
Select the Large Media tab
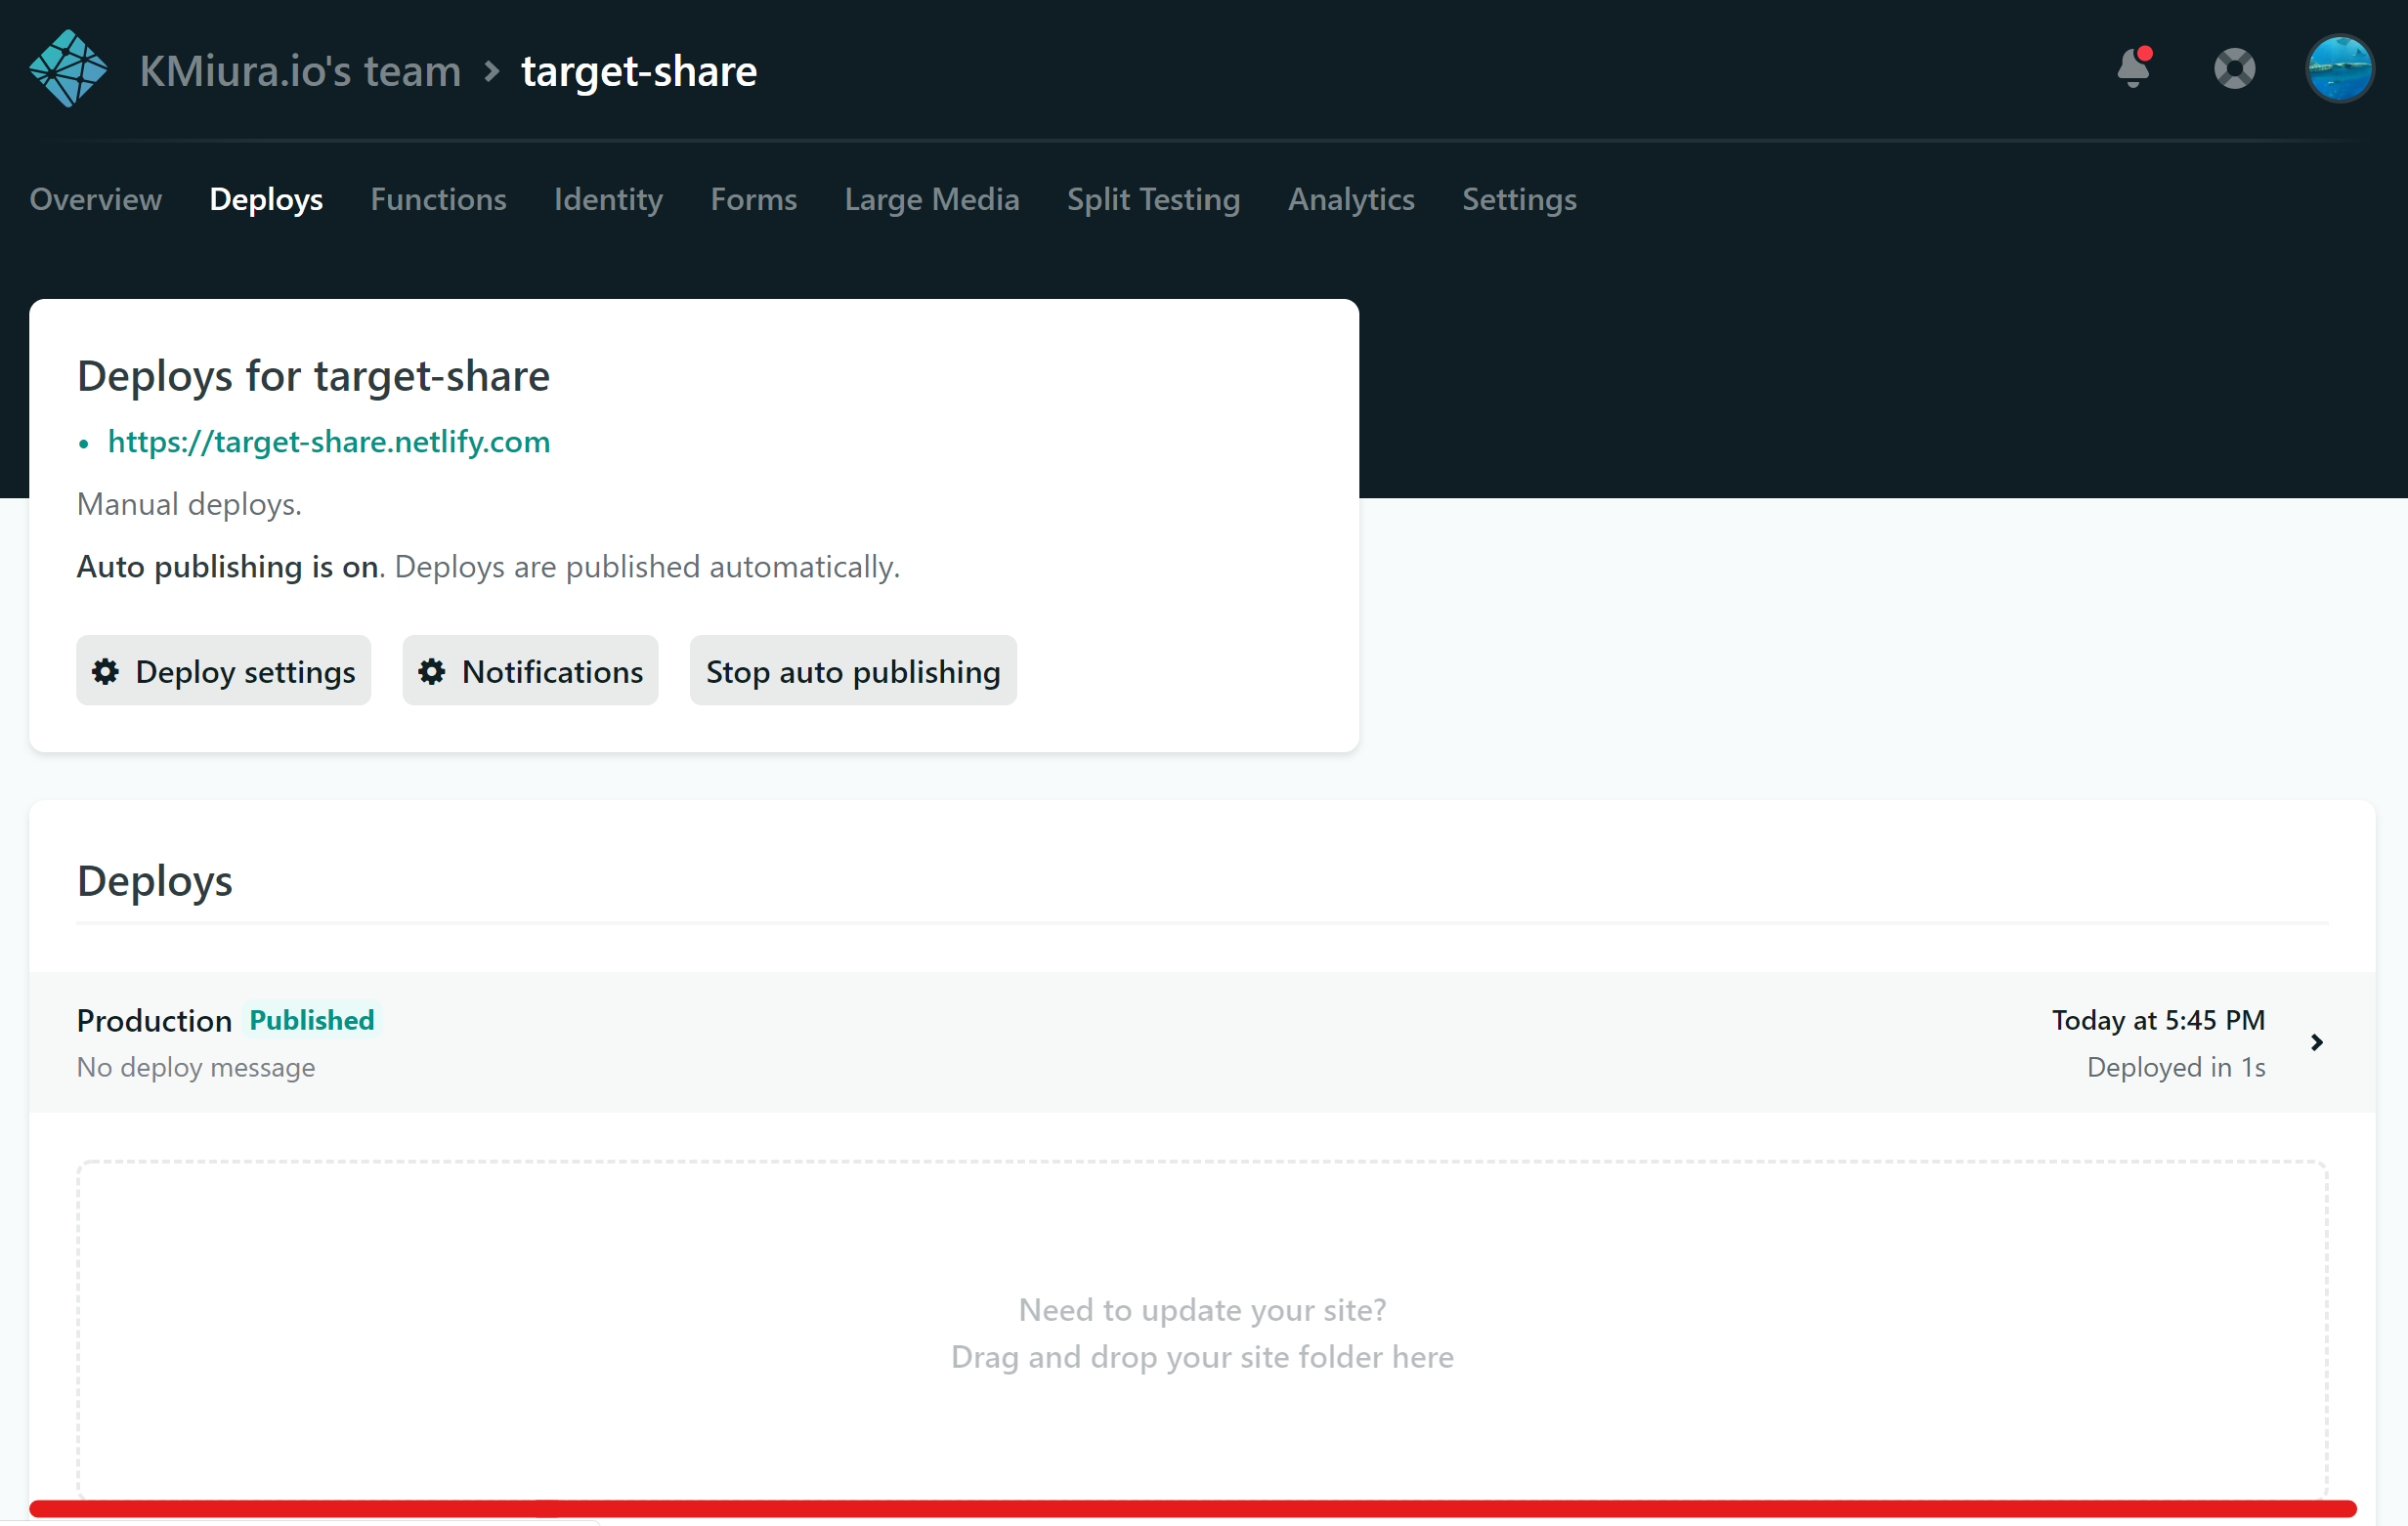point(931,199)
